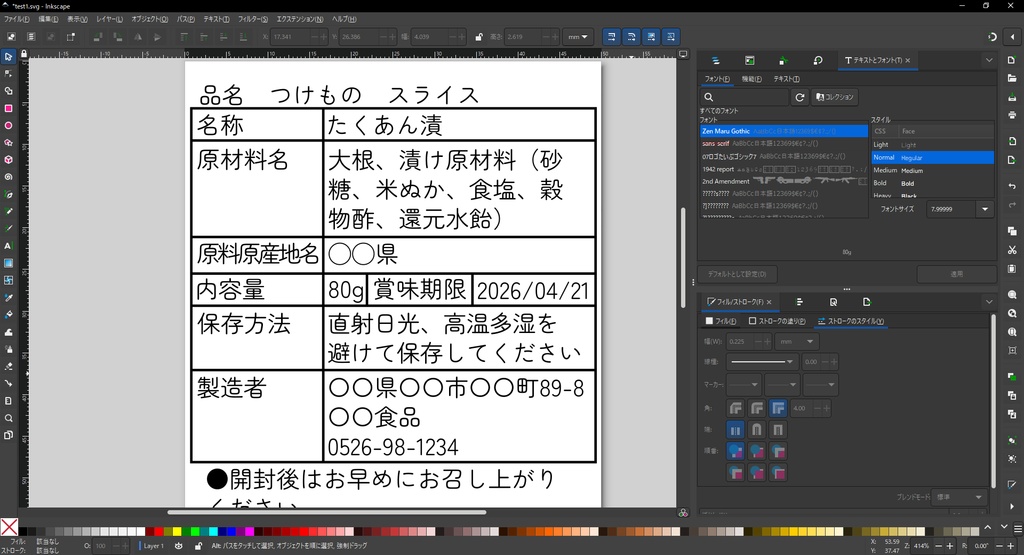Viewport: 1024px width, 555px height.
Task: Open the dash pattern dropdown
Action: 761,362
